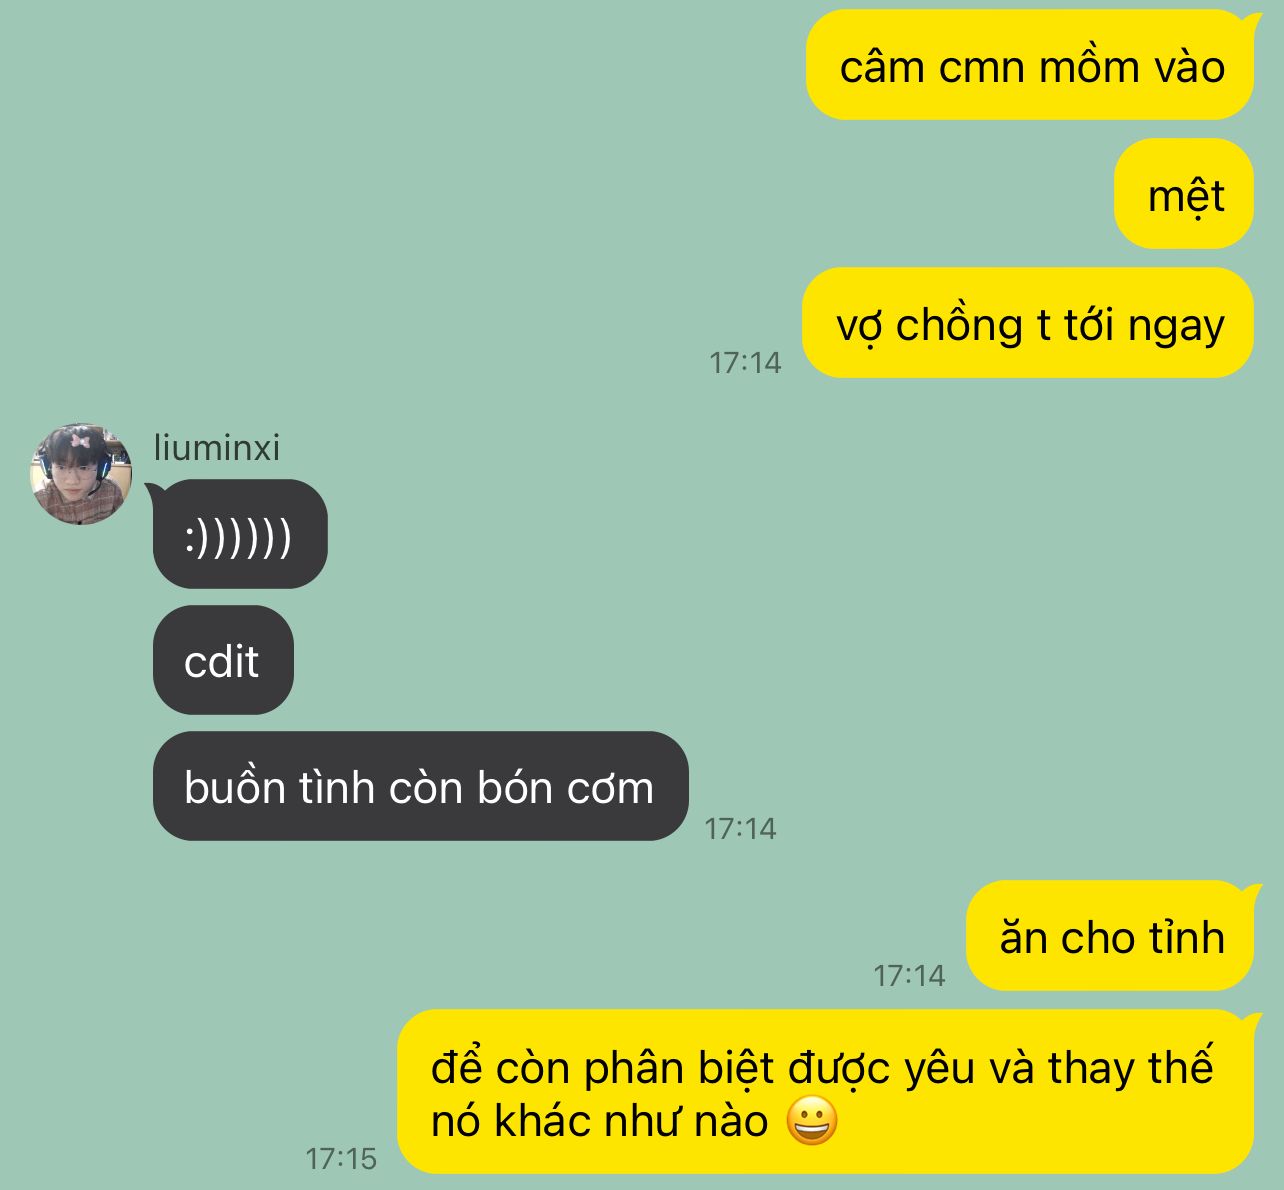Tap the yellow "mệt" message bubble
Viewport: 1284px width, 1190px height.
click(1184, 194)
